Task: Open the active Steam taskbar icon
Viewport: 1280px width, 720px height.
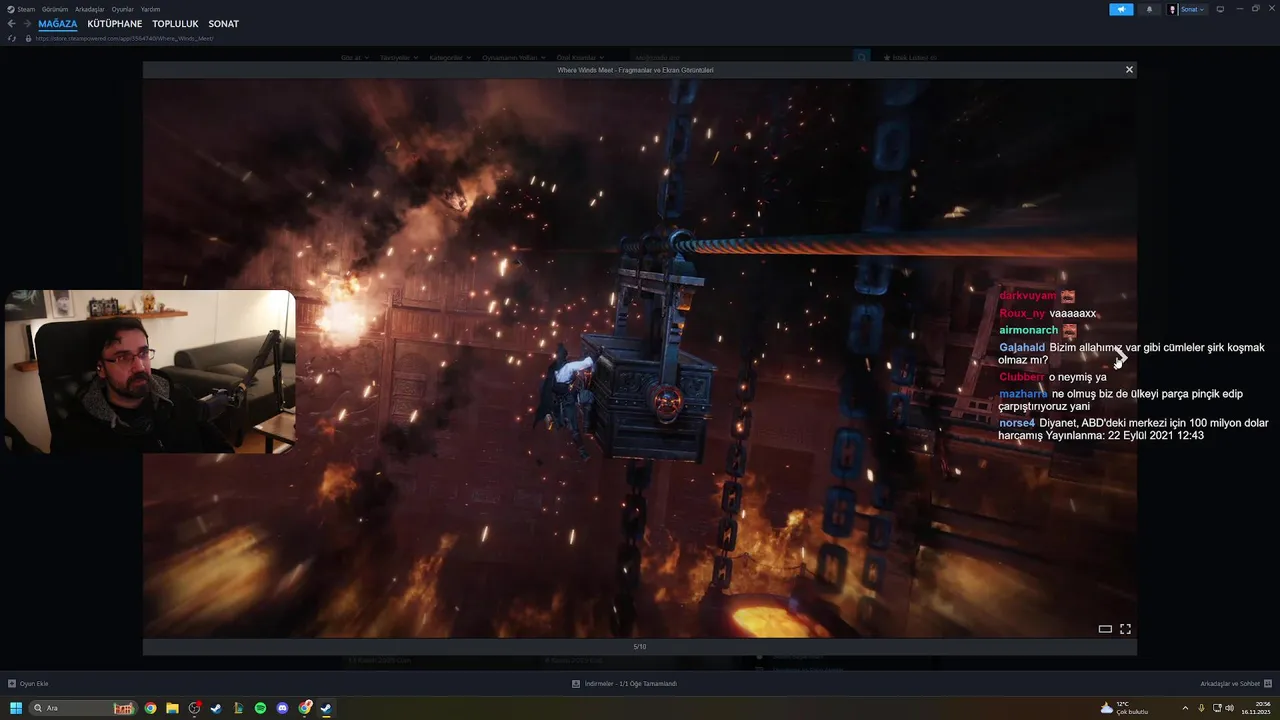Action: (326, 708)
